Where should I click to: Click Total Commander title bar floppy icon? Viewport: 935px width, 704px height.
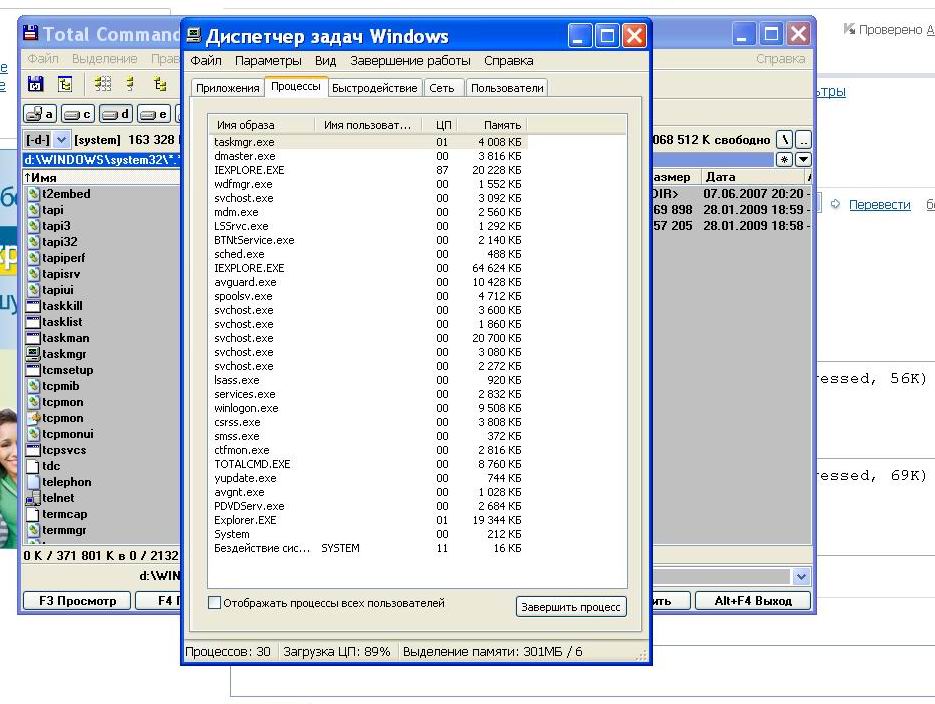click(30, 33)
